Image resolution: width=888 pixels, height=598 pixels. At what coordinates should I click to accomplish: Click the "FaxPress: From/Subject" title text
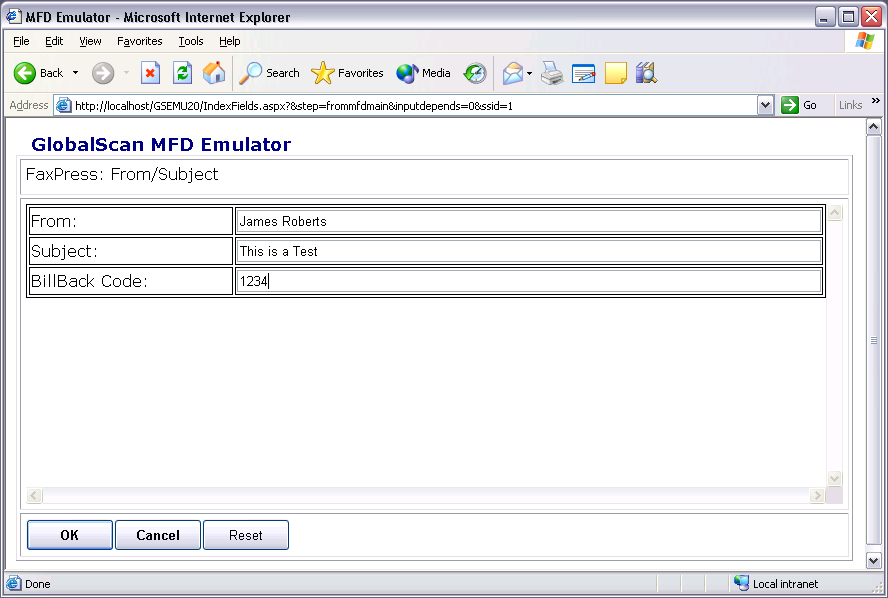pyautogui.click(x=122, y=174)
